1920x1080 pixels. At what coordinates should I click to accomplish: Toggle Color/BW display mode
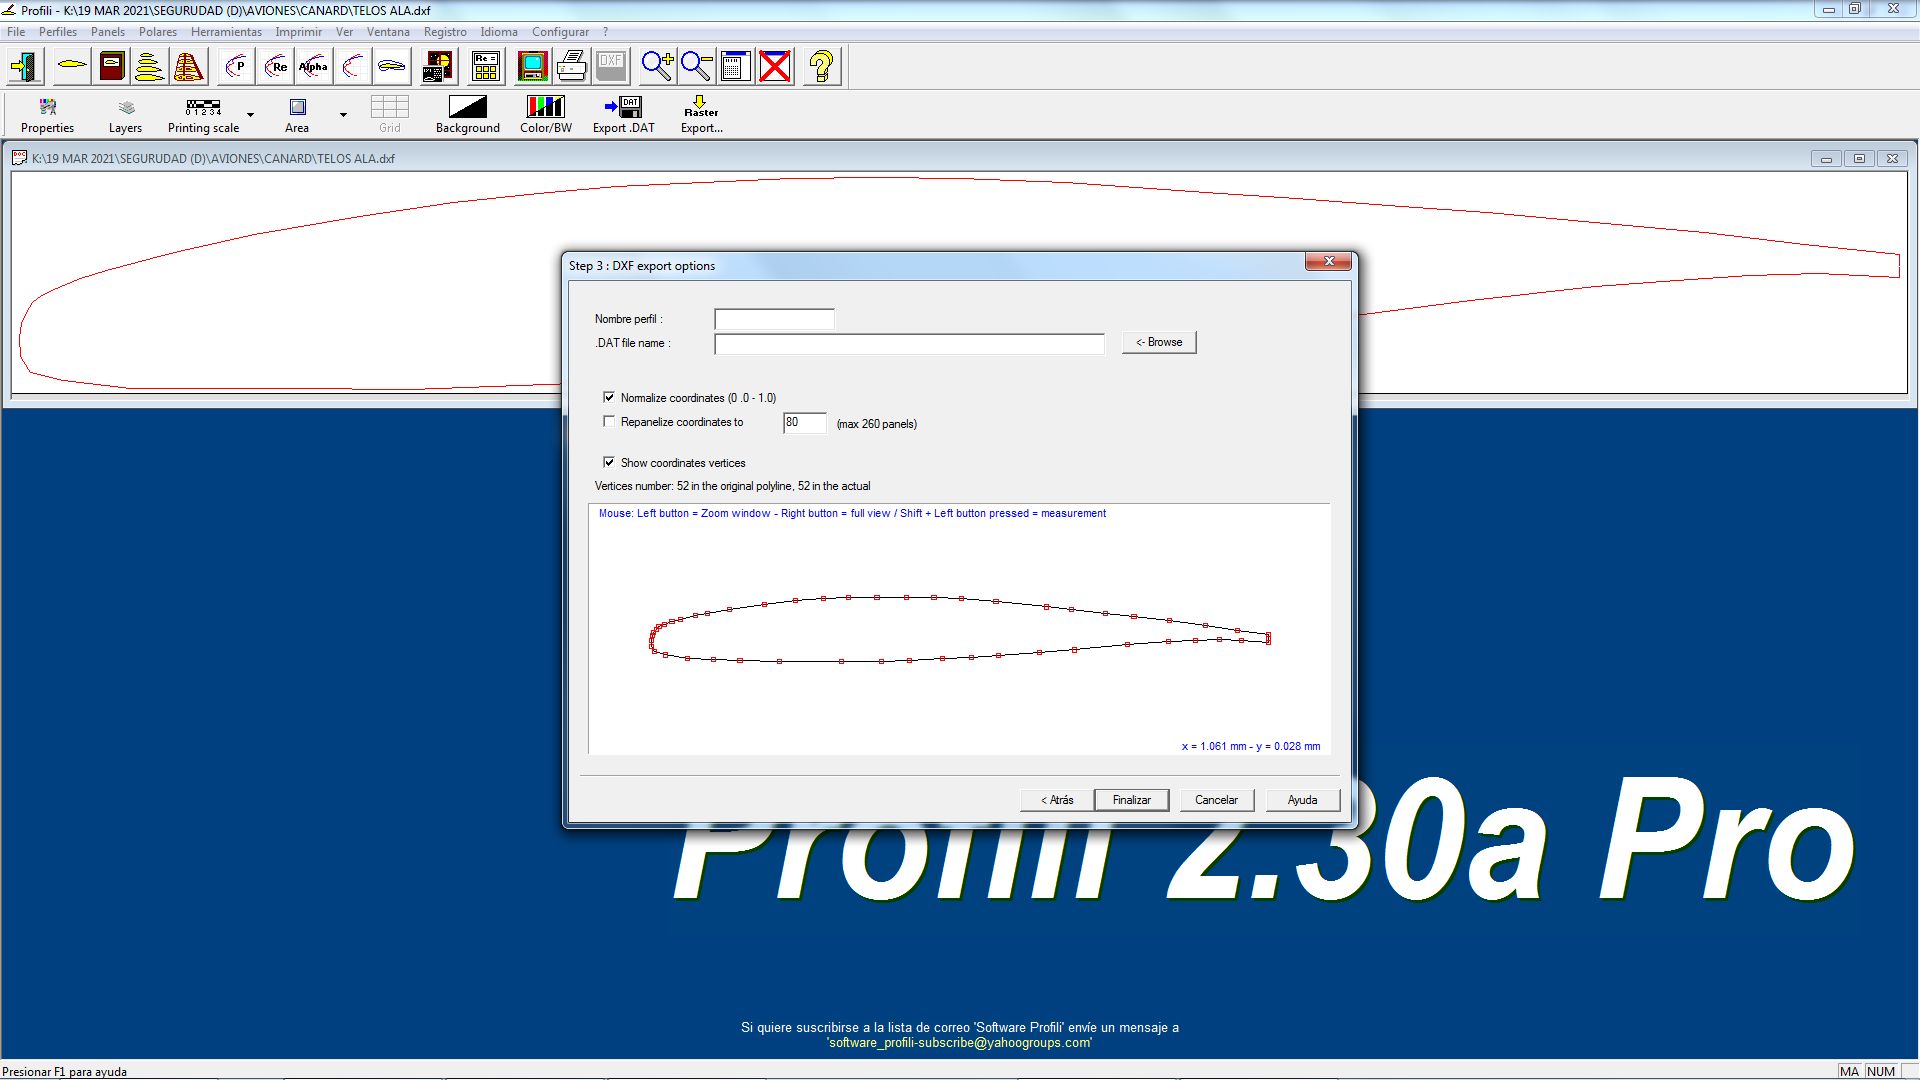(x=545, y=114)
